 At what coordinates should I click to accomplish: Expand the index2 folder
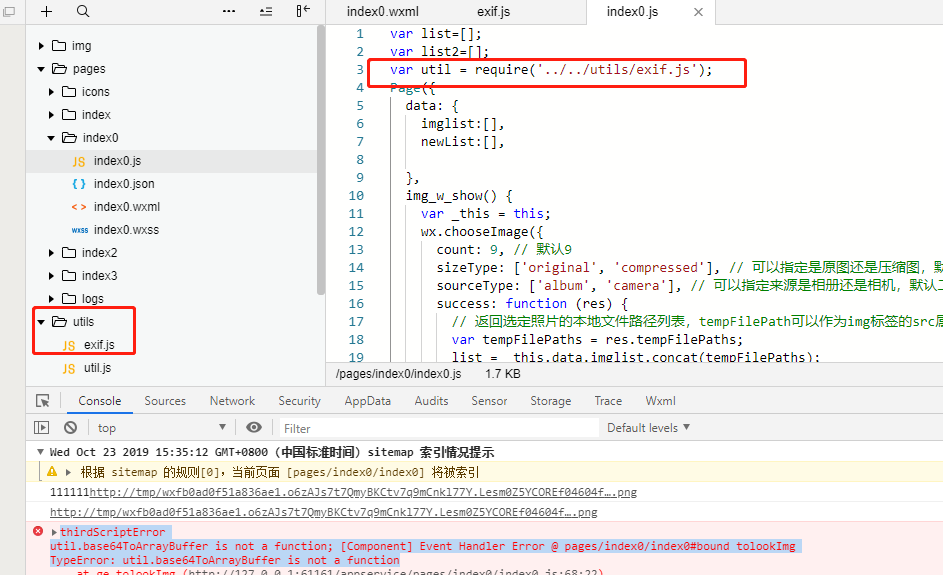51,253
